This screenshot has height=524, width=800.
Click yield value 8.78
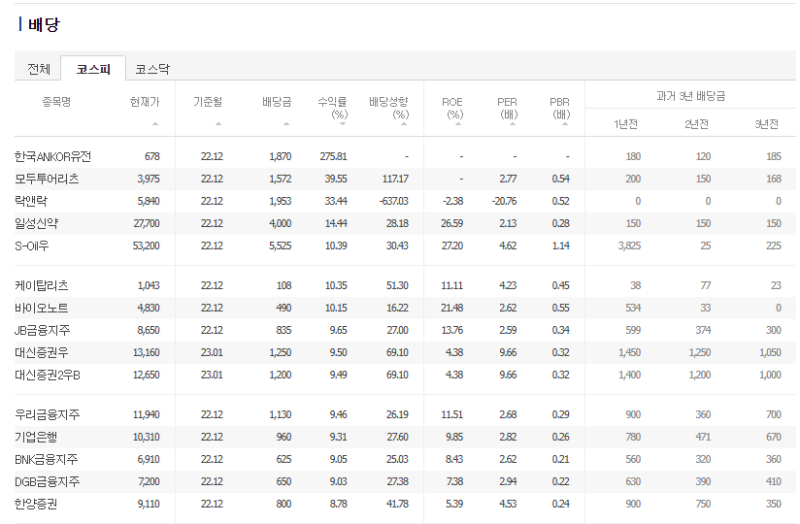[338, 504]
